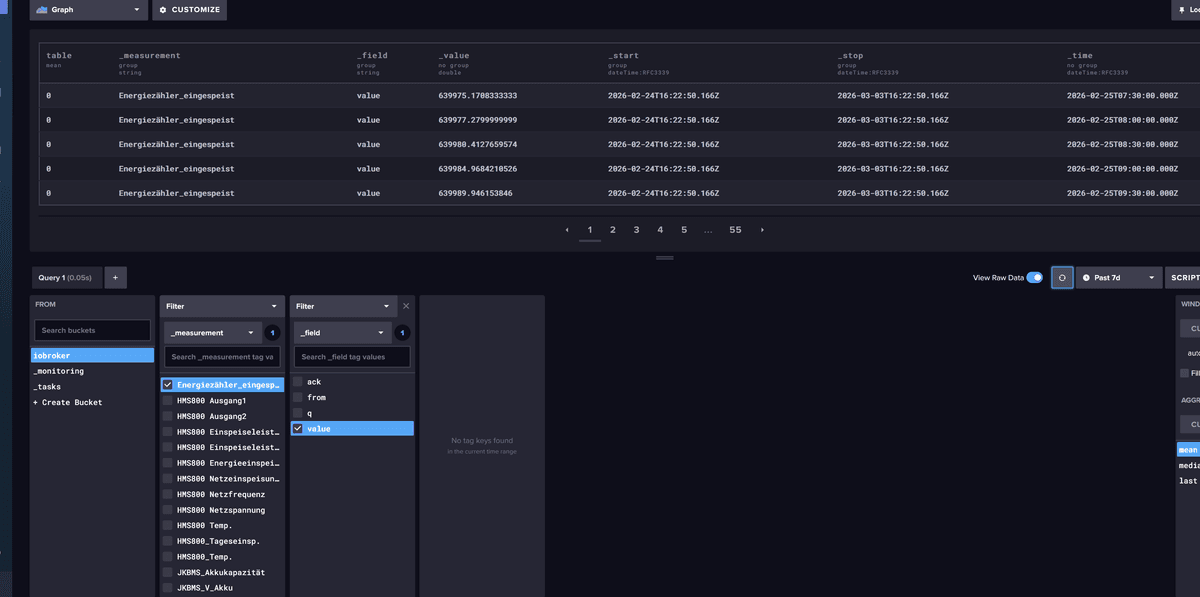Click the previous results page arrow
The height and width of the screenshot is (597, 1200).
pos(567,230)
